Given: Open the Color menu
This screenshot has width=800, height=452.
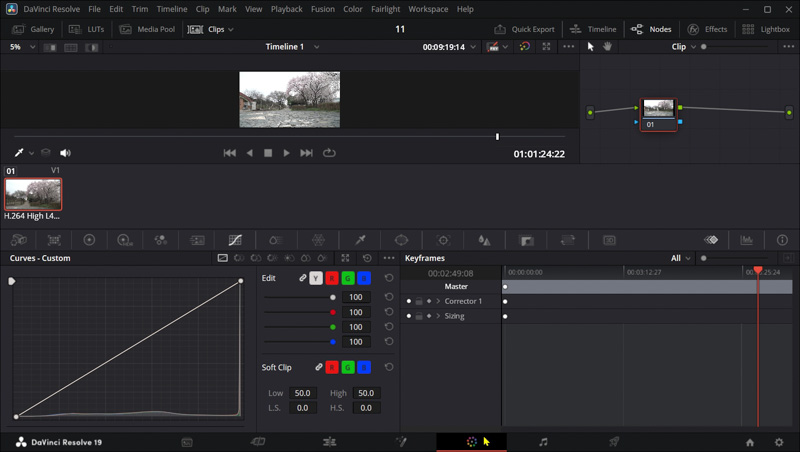Looking at the screenshot, I should pos(353,9).
